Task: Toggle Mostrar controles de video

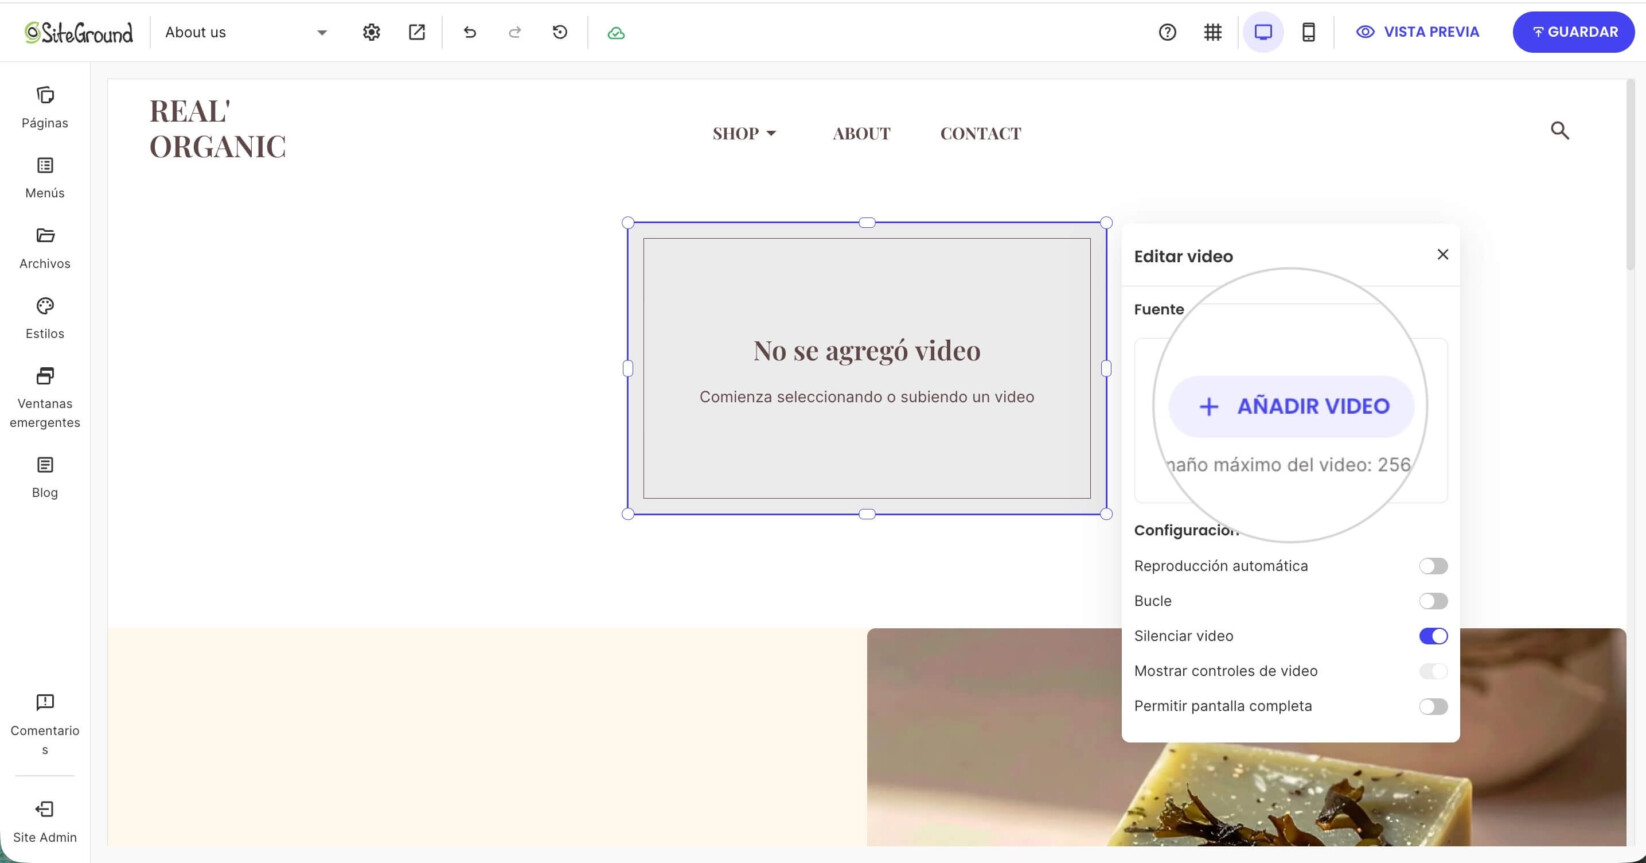Action: click(x=1433, y=671)
